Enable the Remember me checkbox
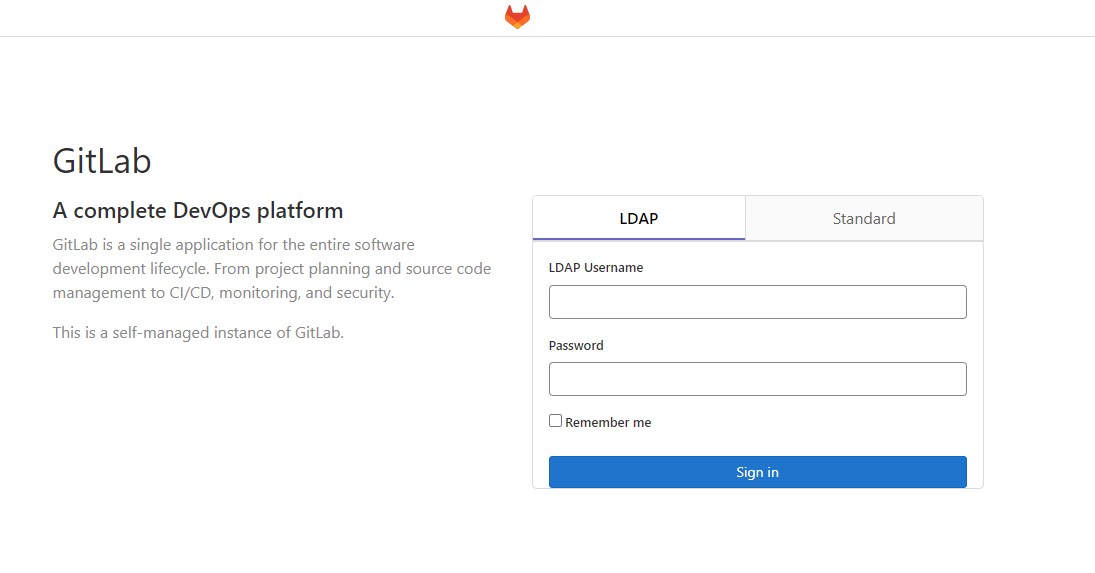 coord(556,421)
